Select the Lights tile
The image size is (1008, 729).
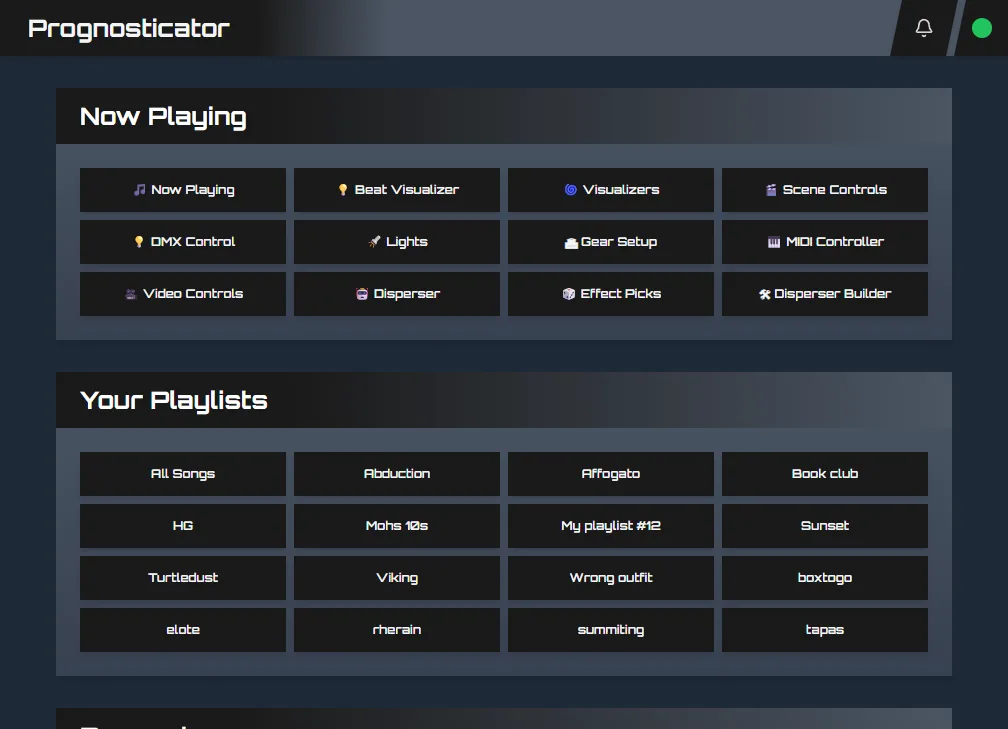pyautogui.click(x=397, y=242)
